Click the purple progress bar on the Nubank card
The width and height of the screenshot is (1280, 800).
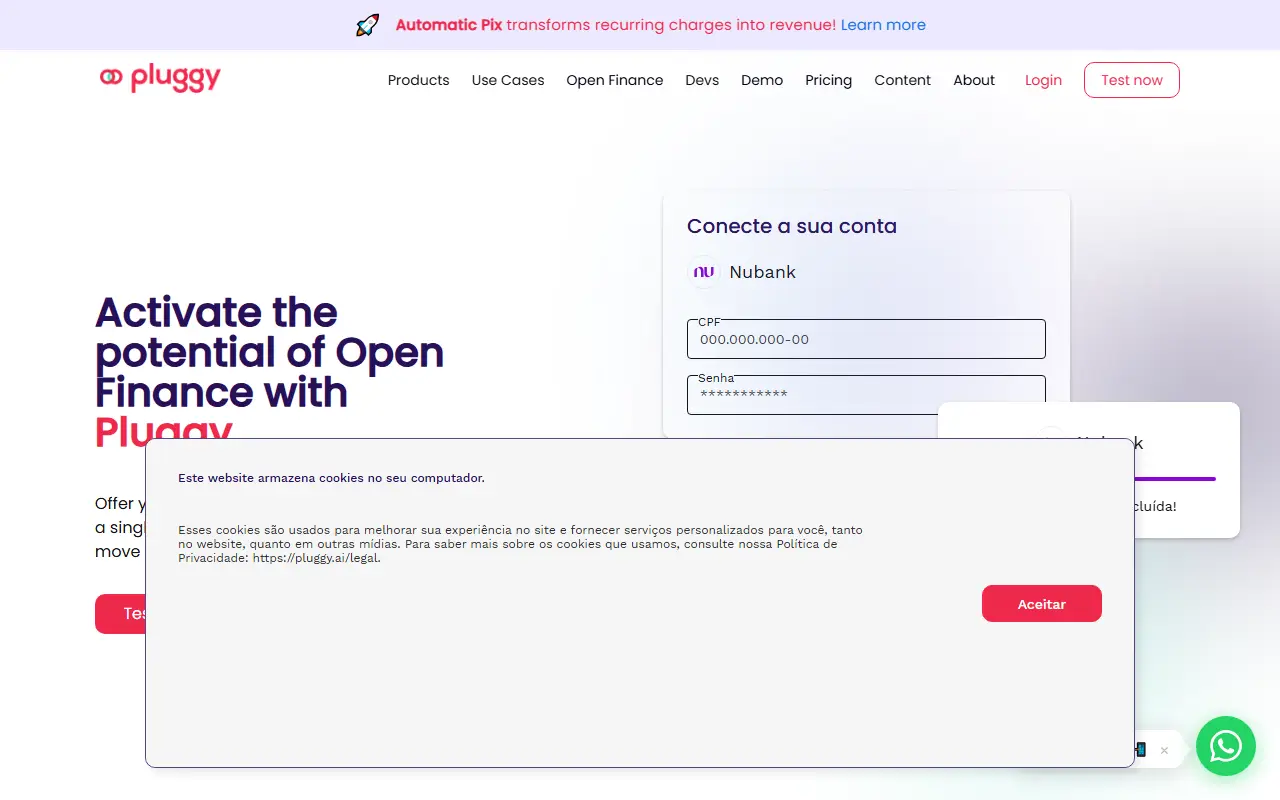point(1176,479)
